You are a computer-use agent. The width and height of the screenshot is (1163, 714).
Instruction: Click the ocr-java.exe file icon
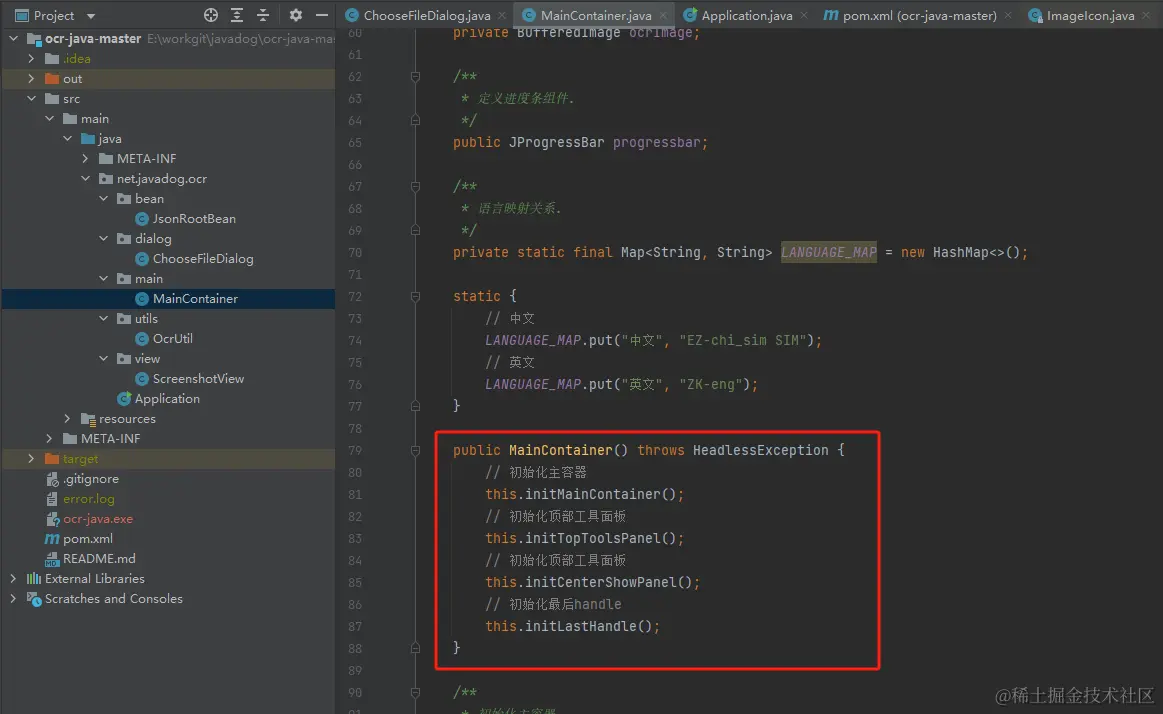coord(52,519)
